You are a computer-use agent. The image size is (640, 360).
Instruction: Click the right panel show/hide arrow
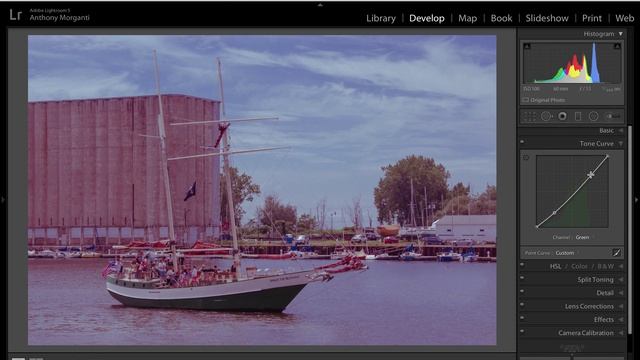pyautogui.click(x=637, y=200)
